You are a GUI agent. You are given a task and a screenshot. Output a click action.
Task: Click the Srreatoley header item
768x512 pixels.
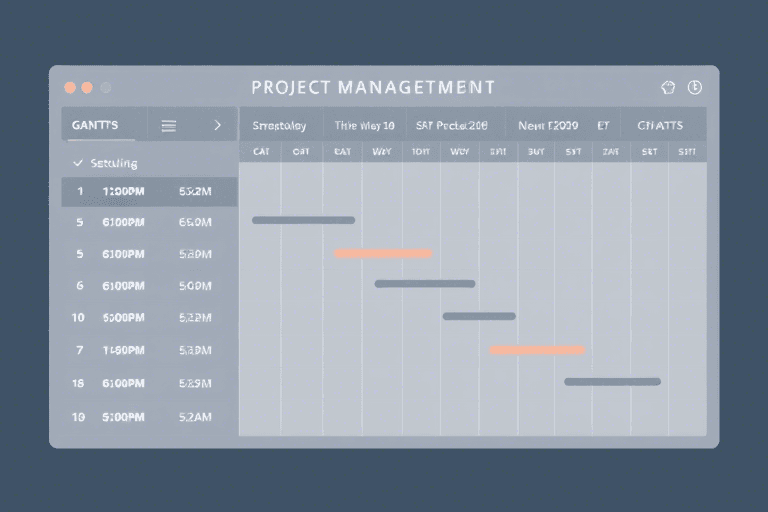point(280,126)
